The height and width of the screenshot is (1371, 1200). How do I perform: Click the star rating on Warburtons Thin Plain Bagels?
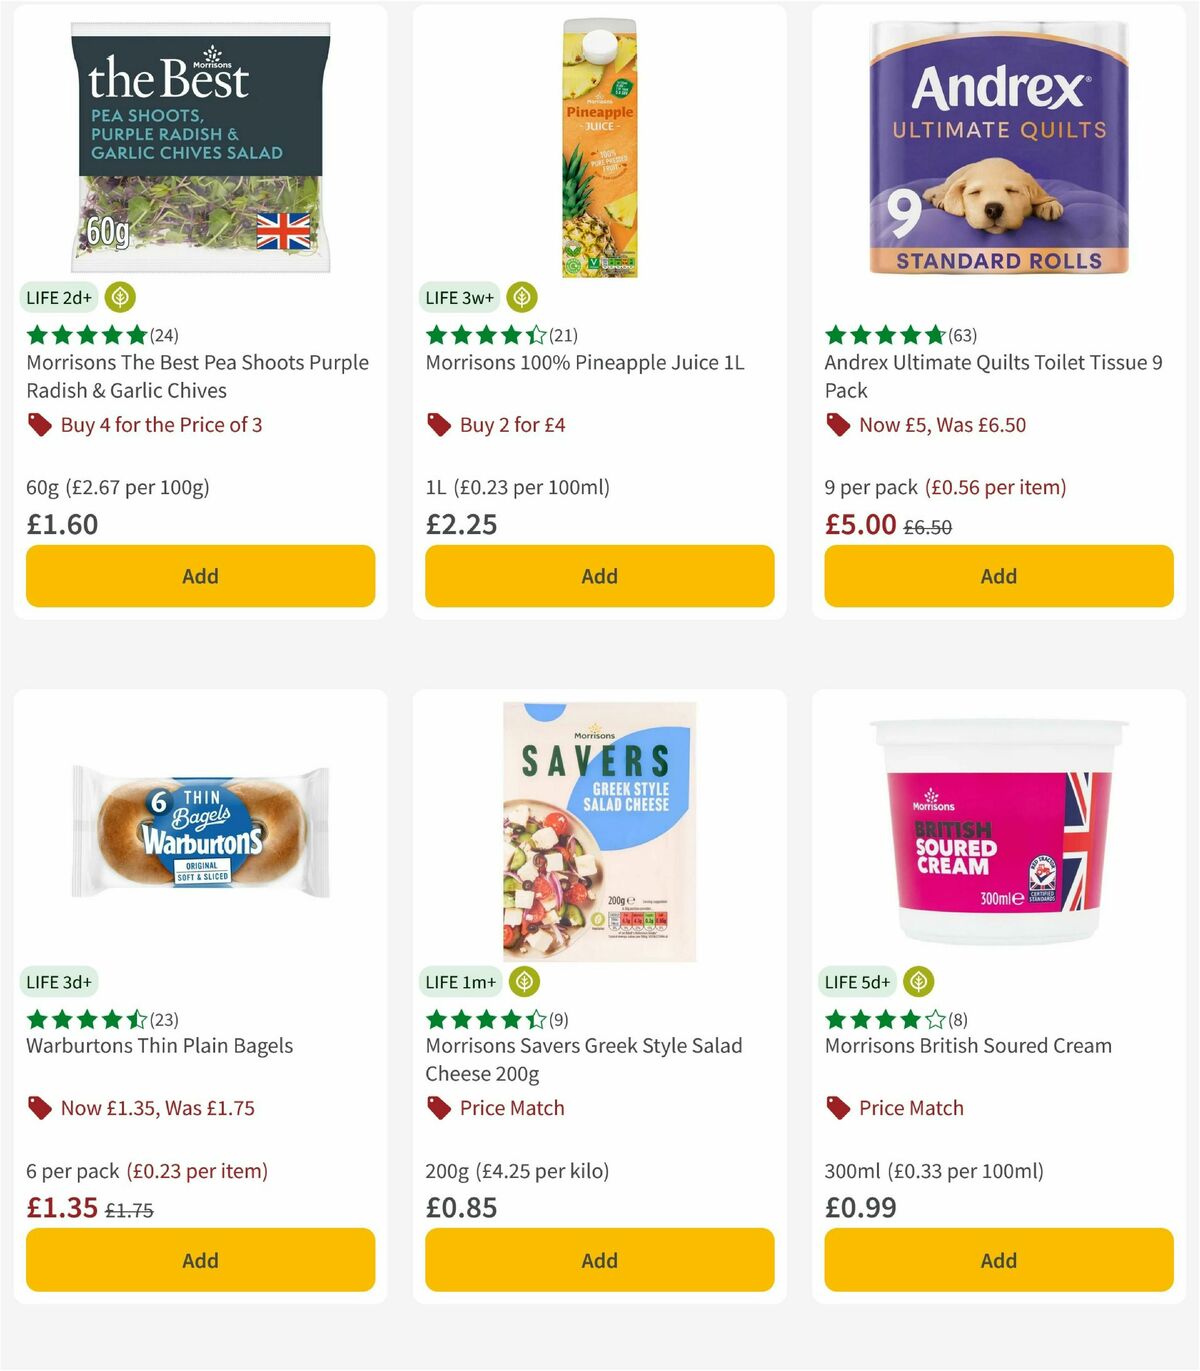(87, 1020)
